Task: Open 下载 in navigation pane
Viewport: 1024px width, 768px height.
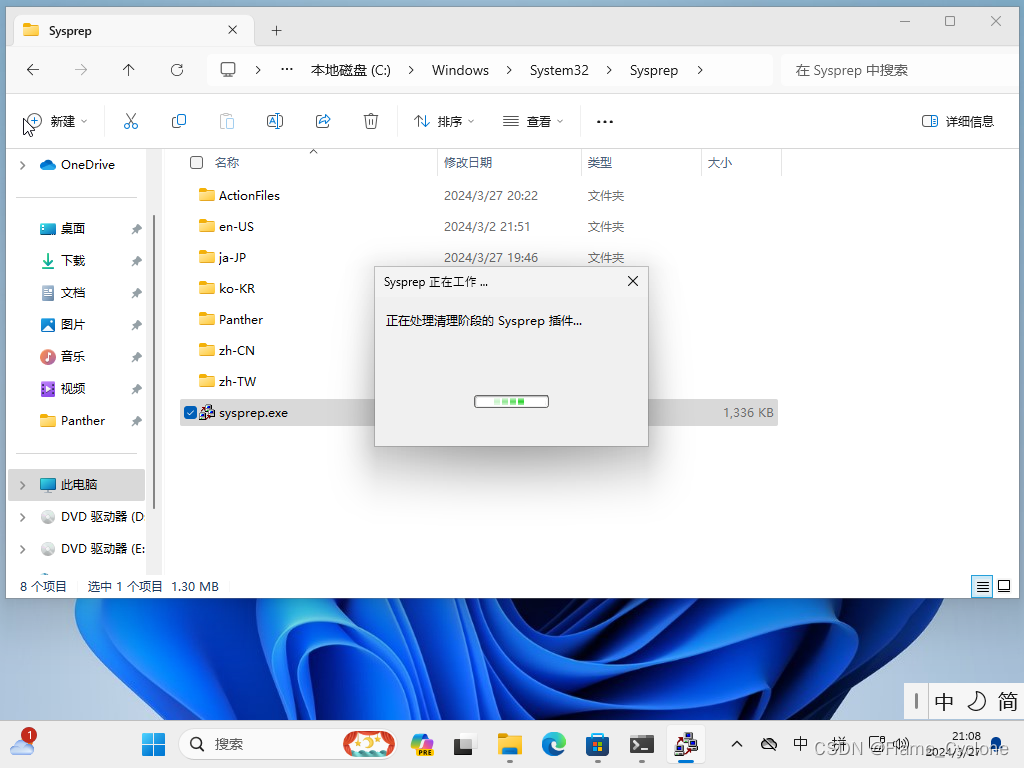Action: tap(73, 261)
